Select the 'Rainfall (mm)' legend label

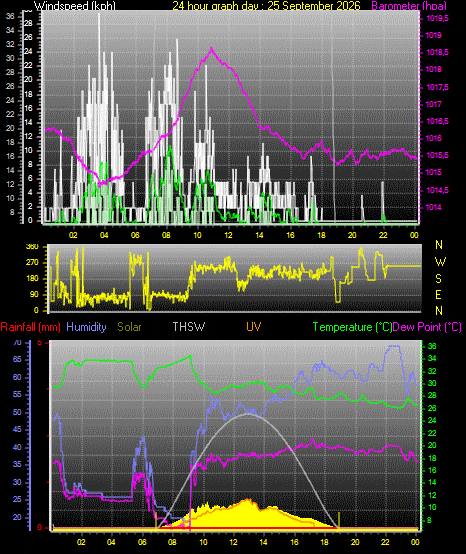coord(30,327)
